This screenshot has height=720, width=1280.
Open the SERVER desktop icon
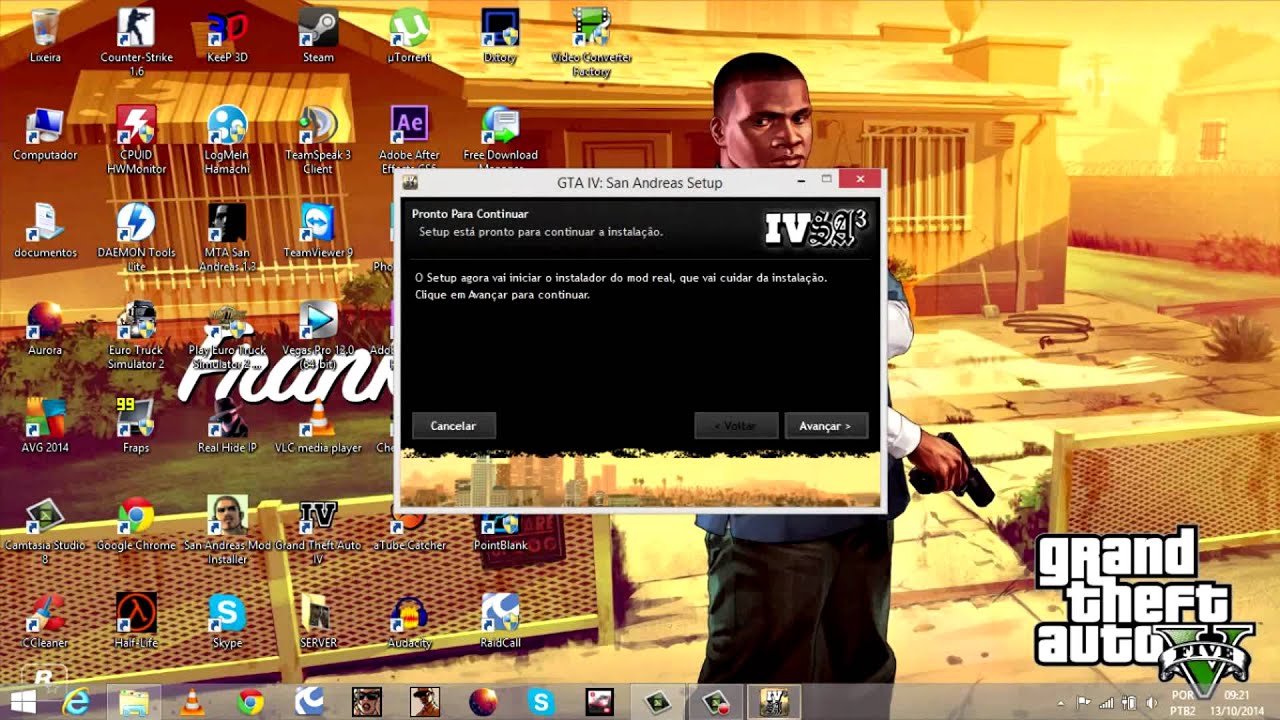pos(318,622)
